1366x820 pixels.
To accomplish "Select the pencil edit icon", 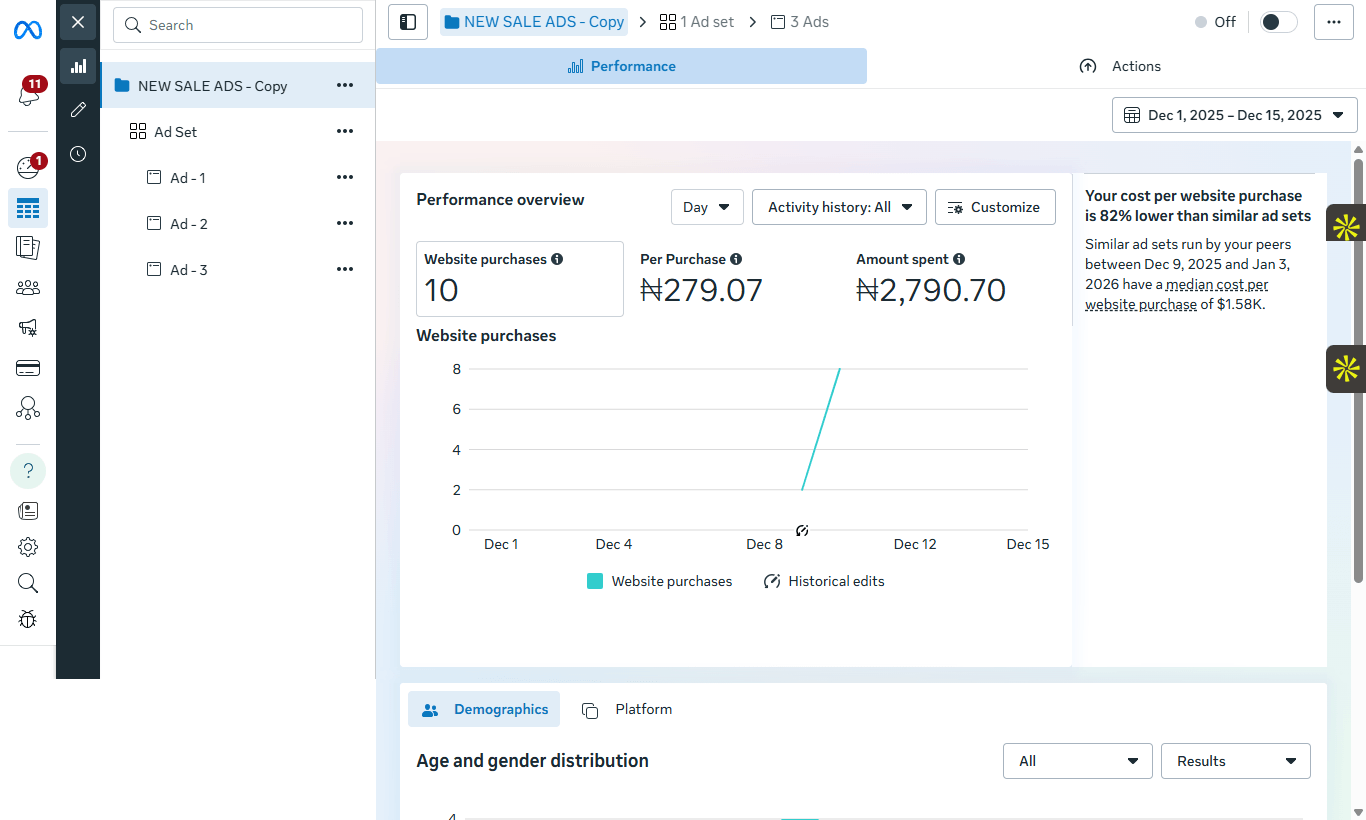I will tap(78, 110).
